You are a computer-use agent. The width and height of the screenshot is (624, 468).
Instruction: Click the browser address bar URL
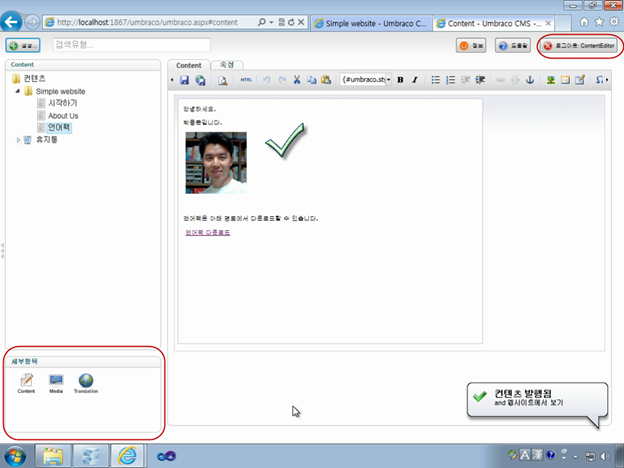[147, 22]
